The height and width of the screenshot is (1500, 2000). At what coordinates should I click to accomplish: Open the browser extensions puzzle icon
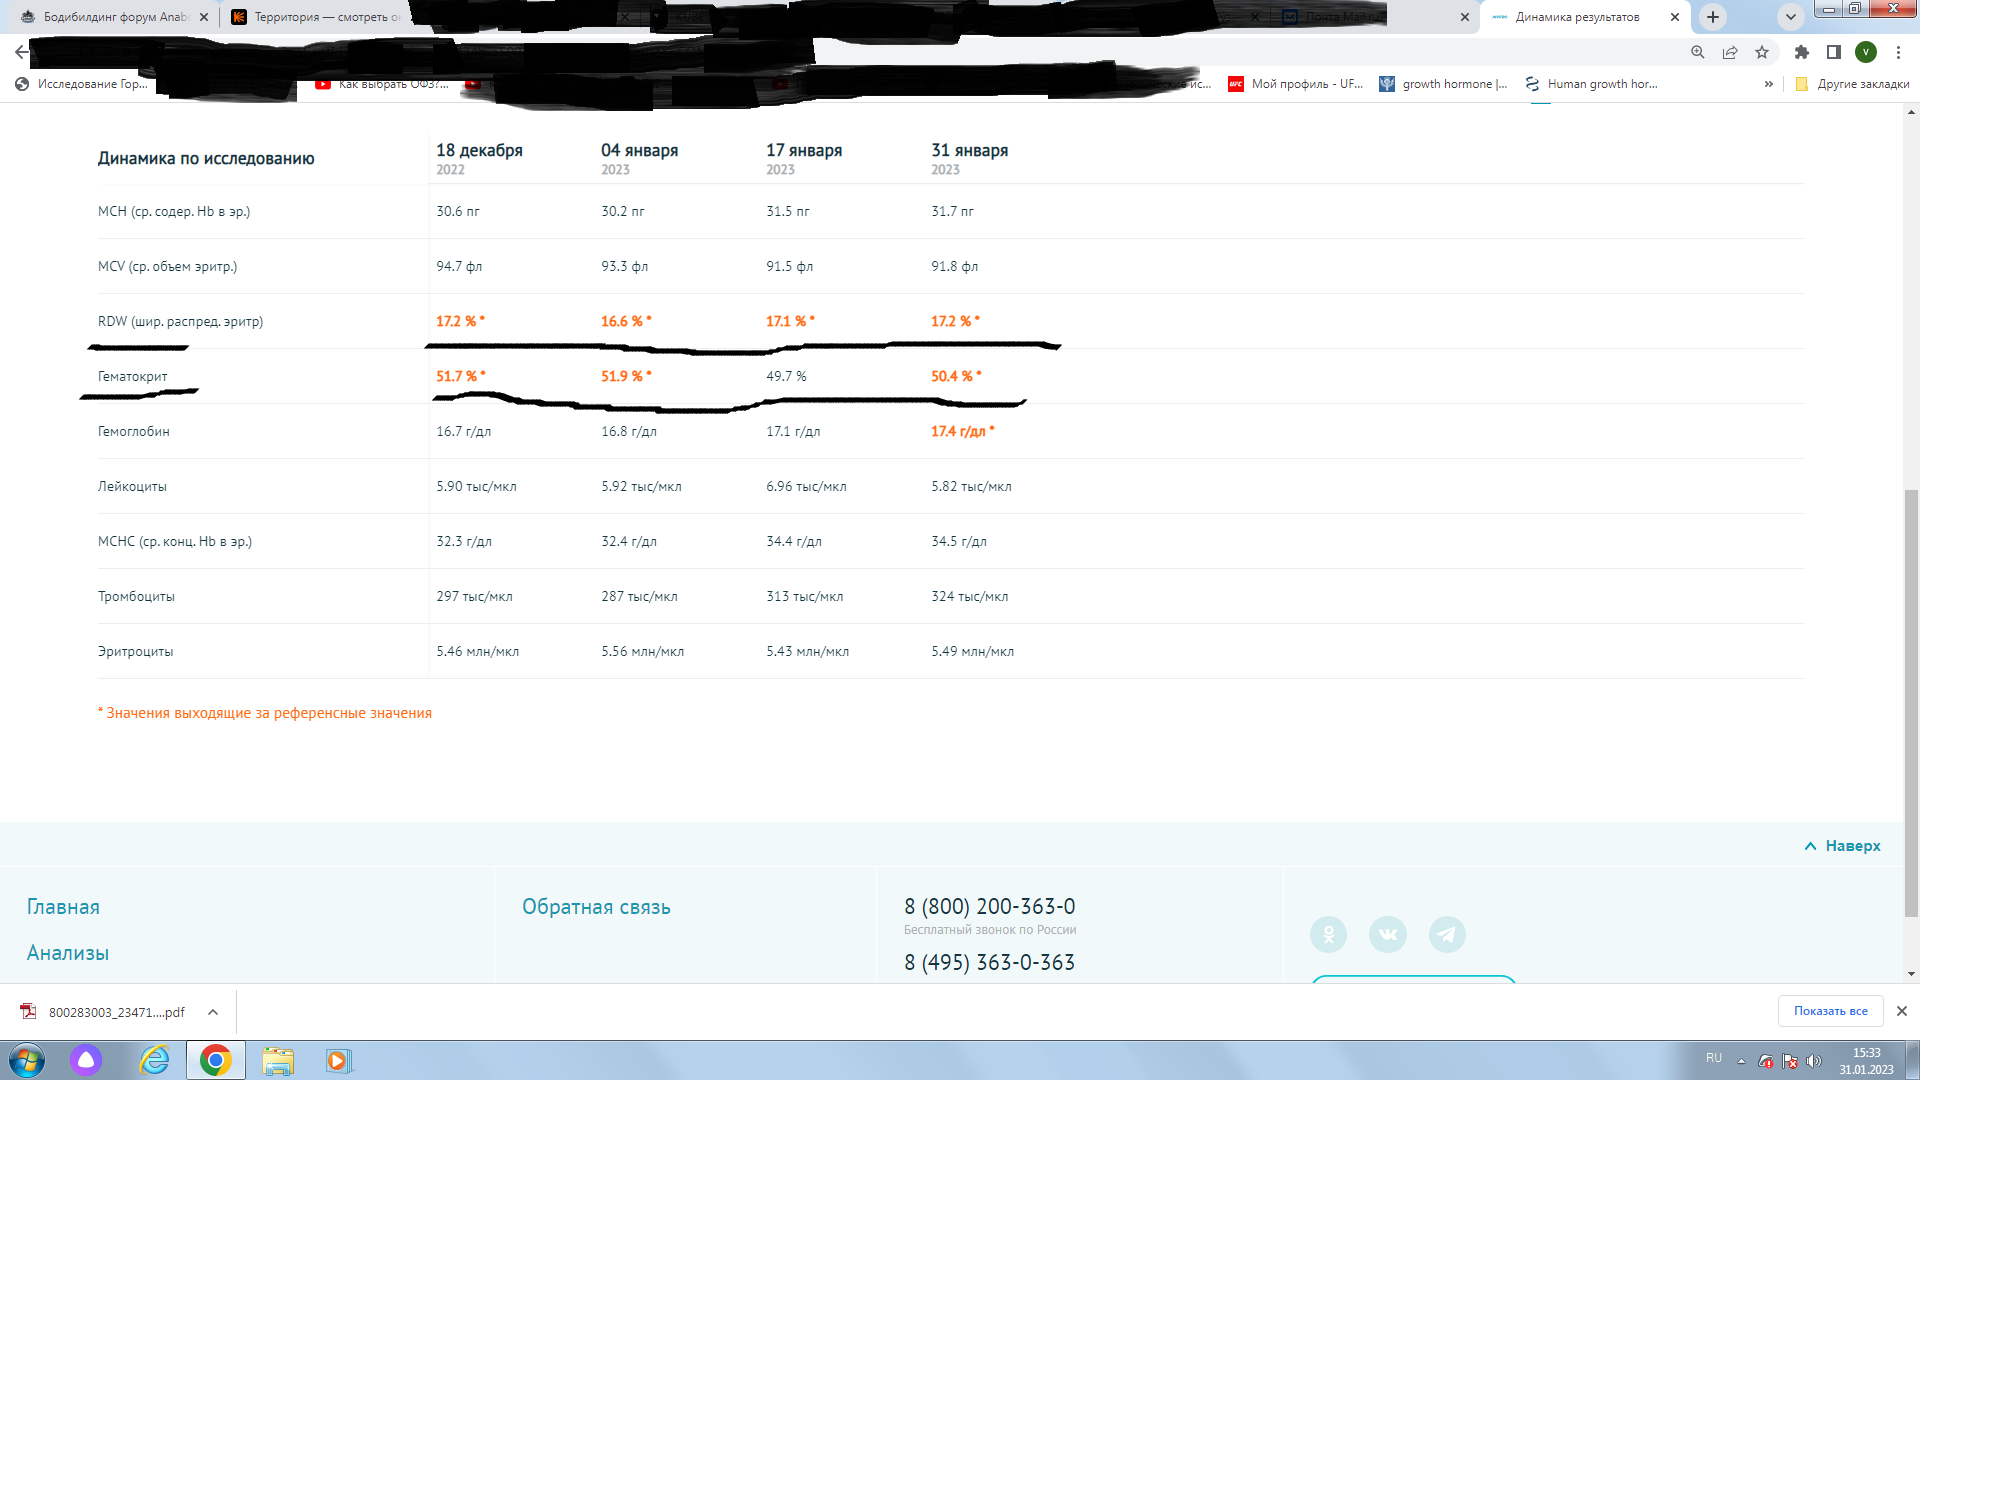coord(1801,52)
